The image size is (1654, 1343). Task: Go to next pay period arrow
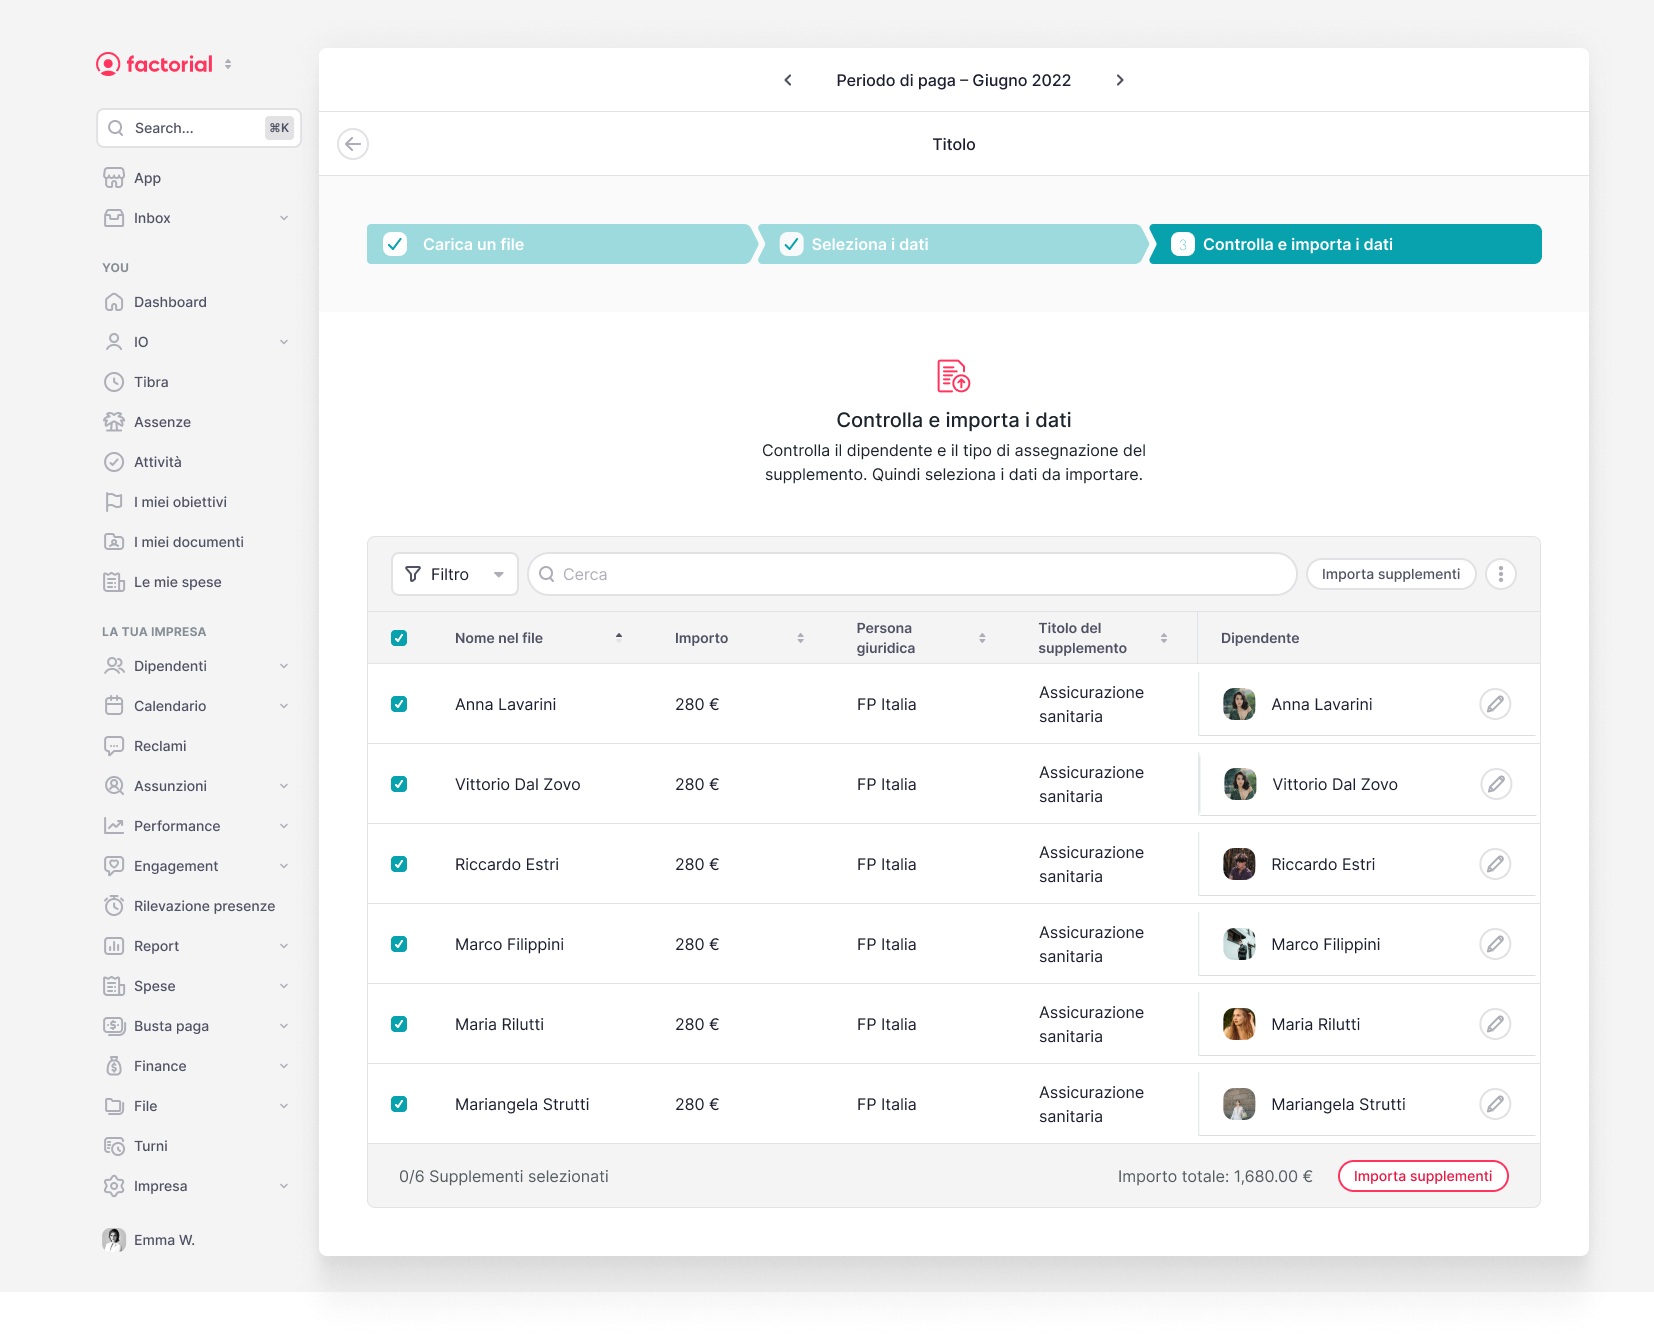click(1120, 80)
